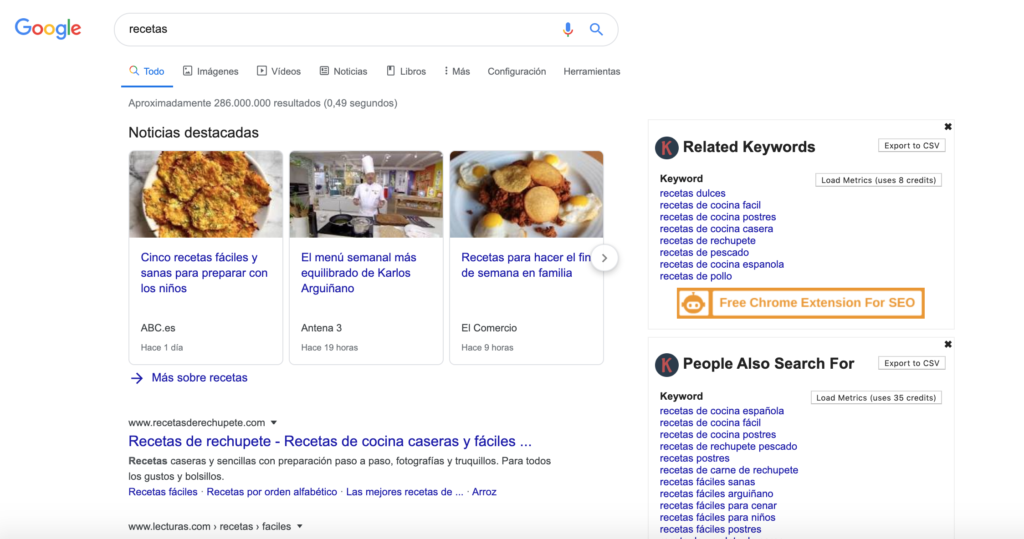1024x539 pixels.
Task: Click keyword recetas fáciles sanas
Action: point(707,482)
